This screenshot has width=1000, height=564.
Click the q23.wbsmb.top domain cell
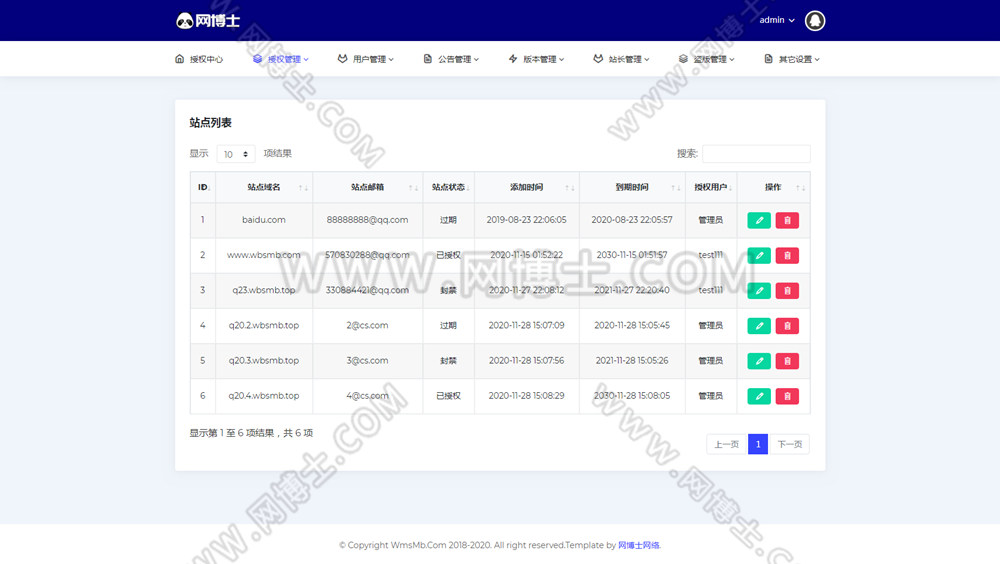pos(264,290)
